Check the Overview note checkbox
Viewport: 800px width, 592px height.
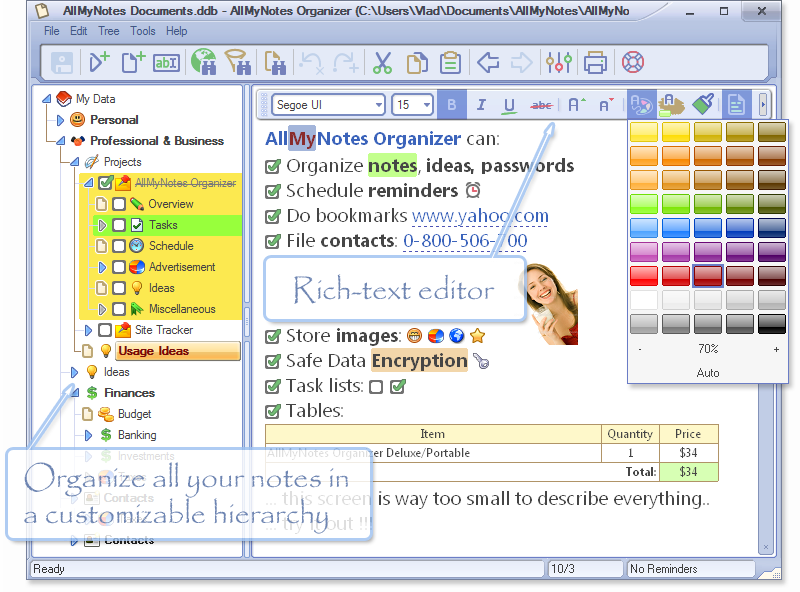119,204
